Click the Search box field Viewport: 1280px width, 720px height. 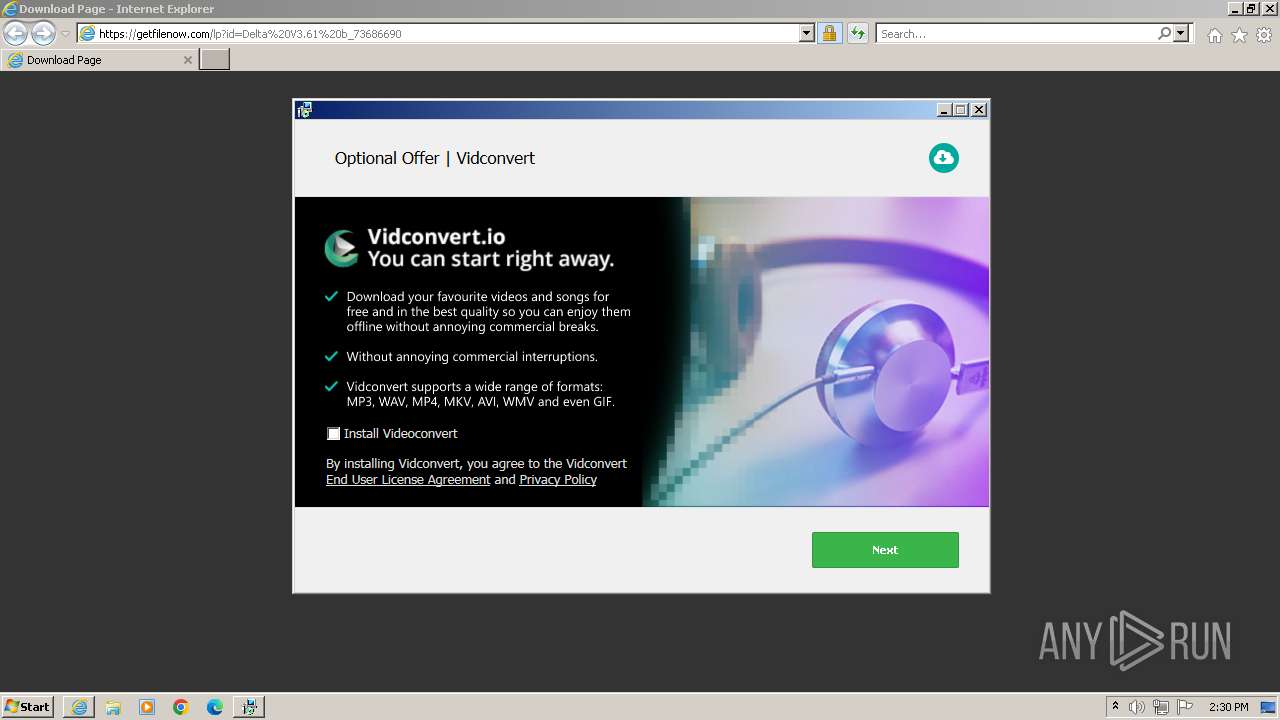coord(1016,34)
